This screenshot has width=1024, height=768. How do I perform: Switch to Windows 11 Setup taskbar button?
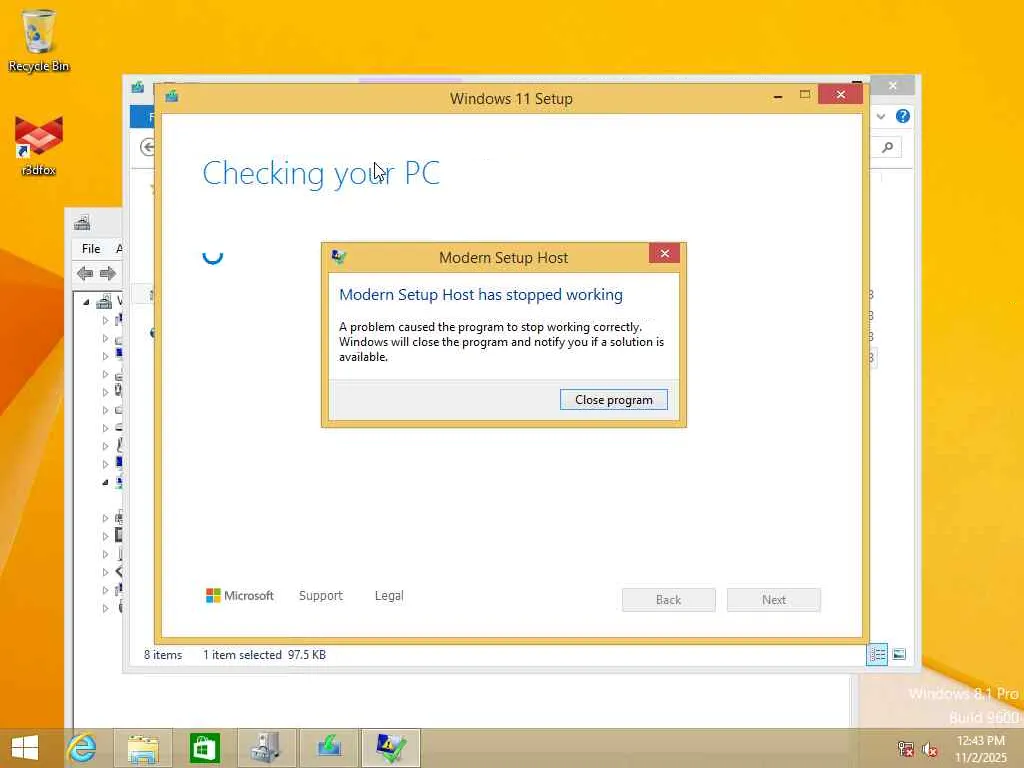coord(328,748)
